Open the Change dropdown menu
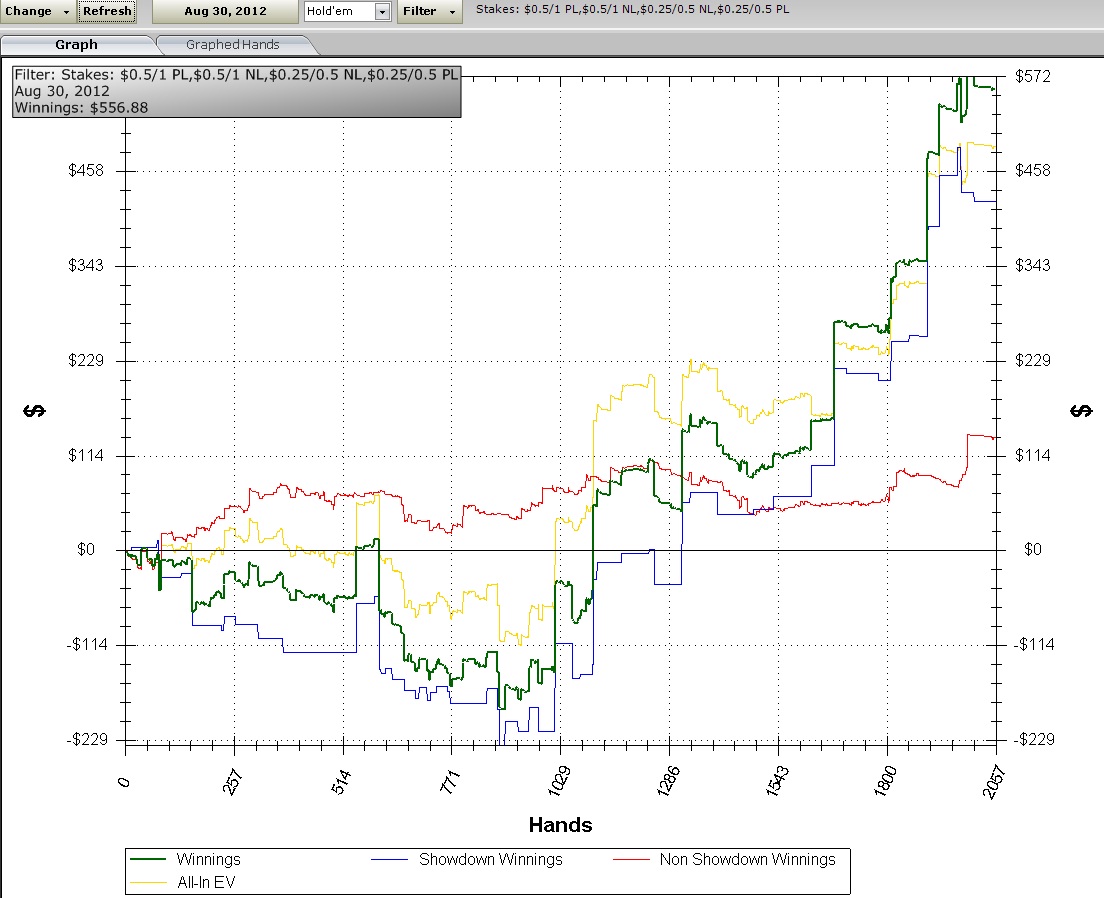1104x898 pixels. coord(38,11)
